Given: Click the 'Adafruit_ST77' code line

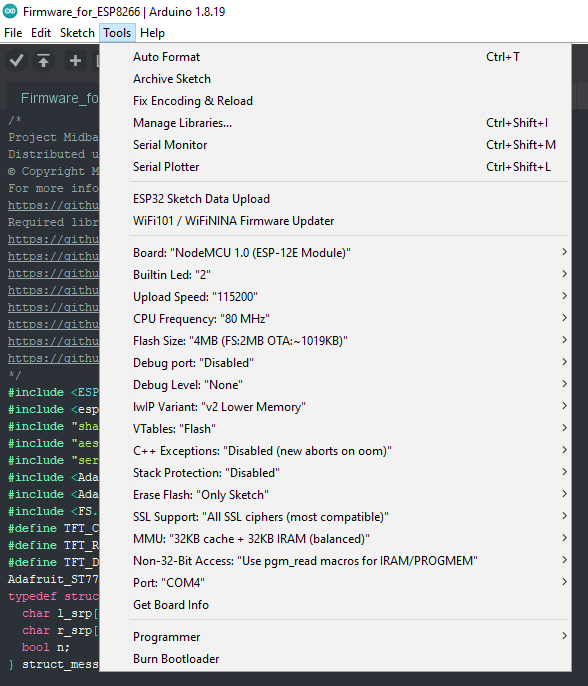Looking at the screenshot, I should point(53,579).
